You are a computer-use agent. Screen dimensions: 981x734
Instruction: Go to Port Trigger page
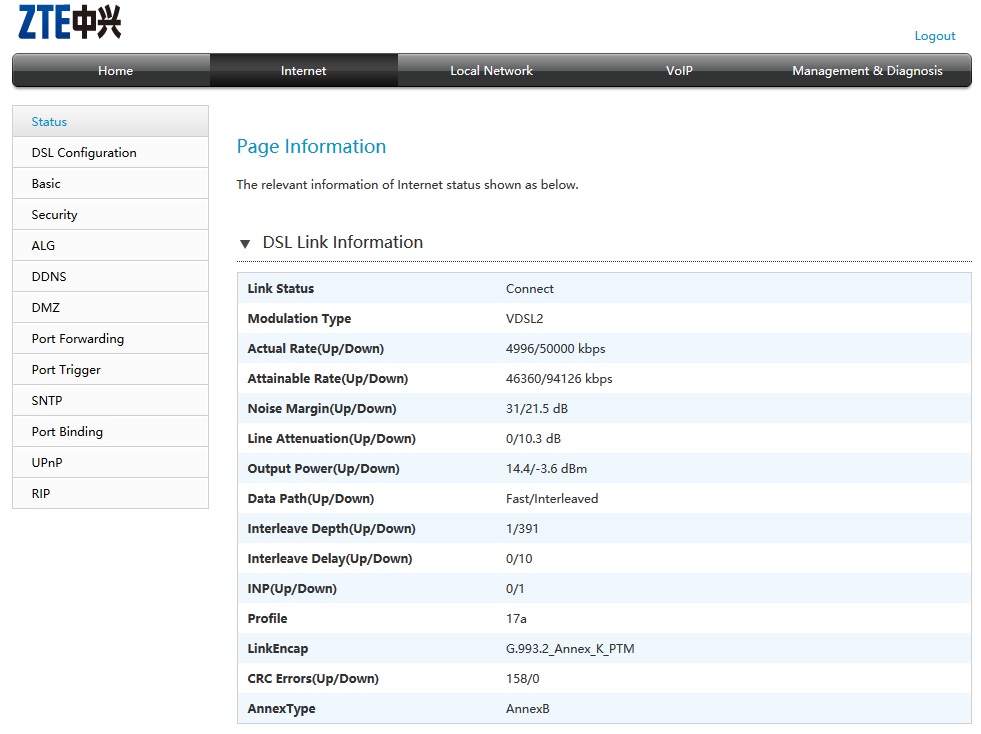point(66,370)
